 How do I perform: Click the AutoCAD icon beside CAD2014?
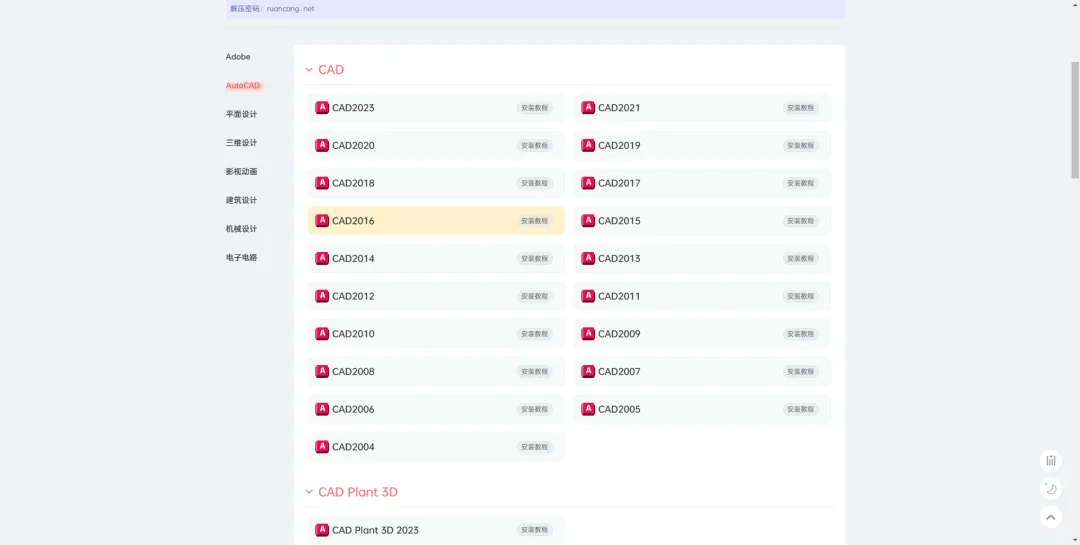(x=322, y=258)
